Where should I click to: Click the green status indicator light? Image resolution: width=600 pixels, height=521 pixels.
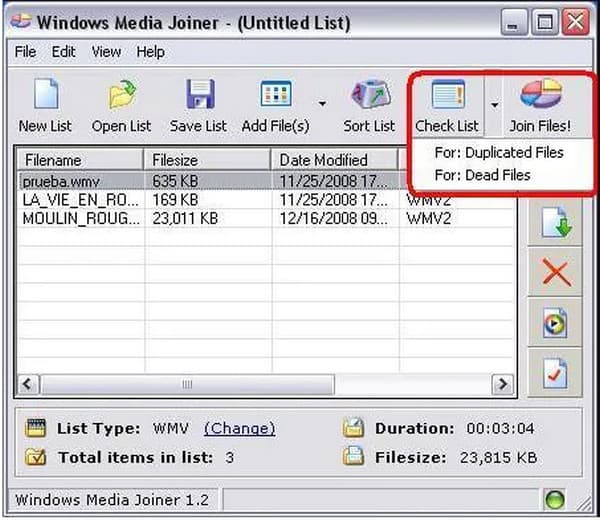point(554,500)
